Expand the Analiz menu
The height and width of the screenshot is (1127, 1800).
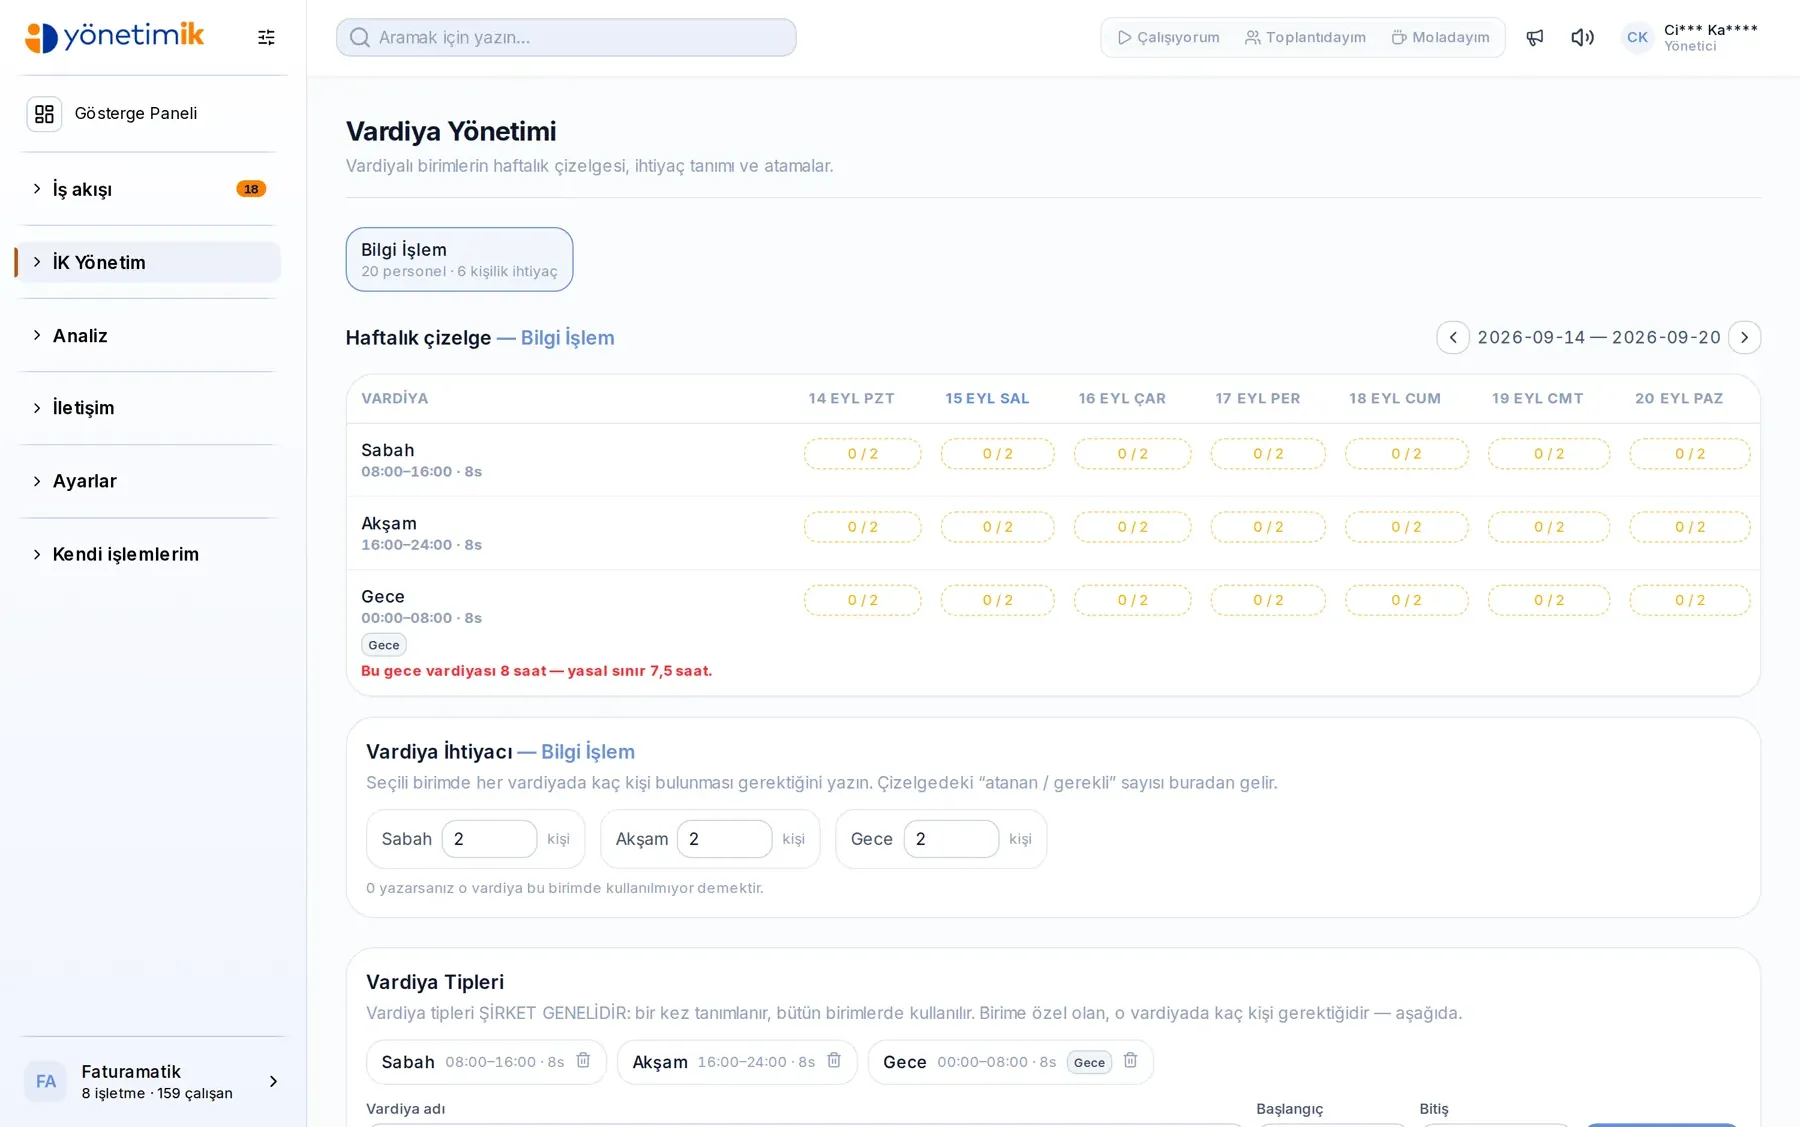click(x=148, y=335)
